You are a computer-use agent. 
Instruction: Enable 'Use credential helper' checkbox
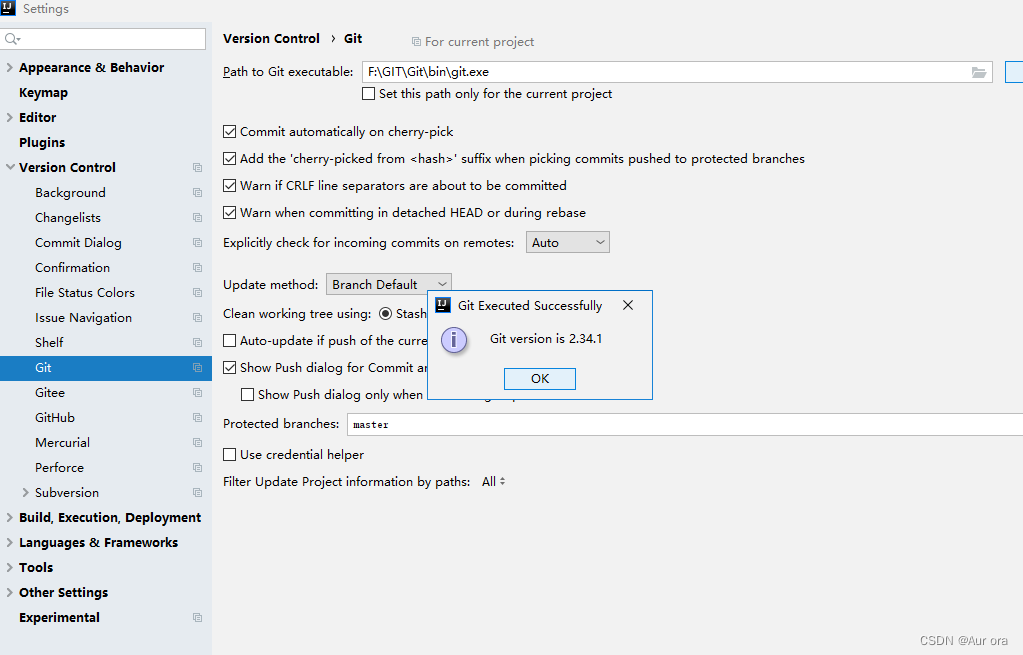tap(230, 455)
